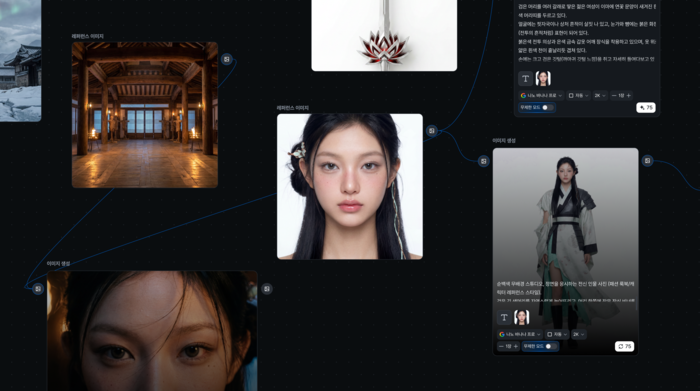
Task: Click the attached face thumbnail in the full-body image node
Action: click(521, 317)
